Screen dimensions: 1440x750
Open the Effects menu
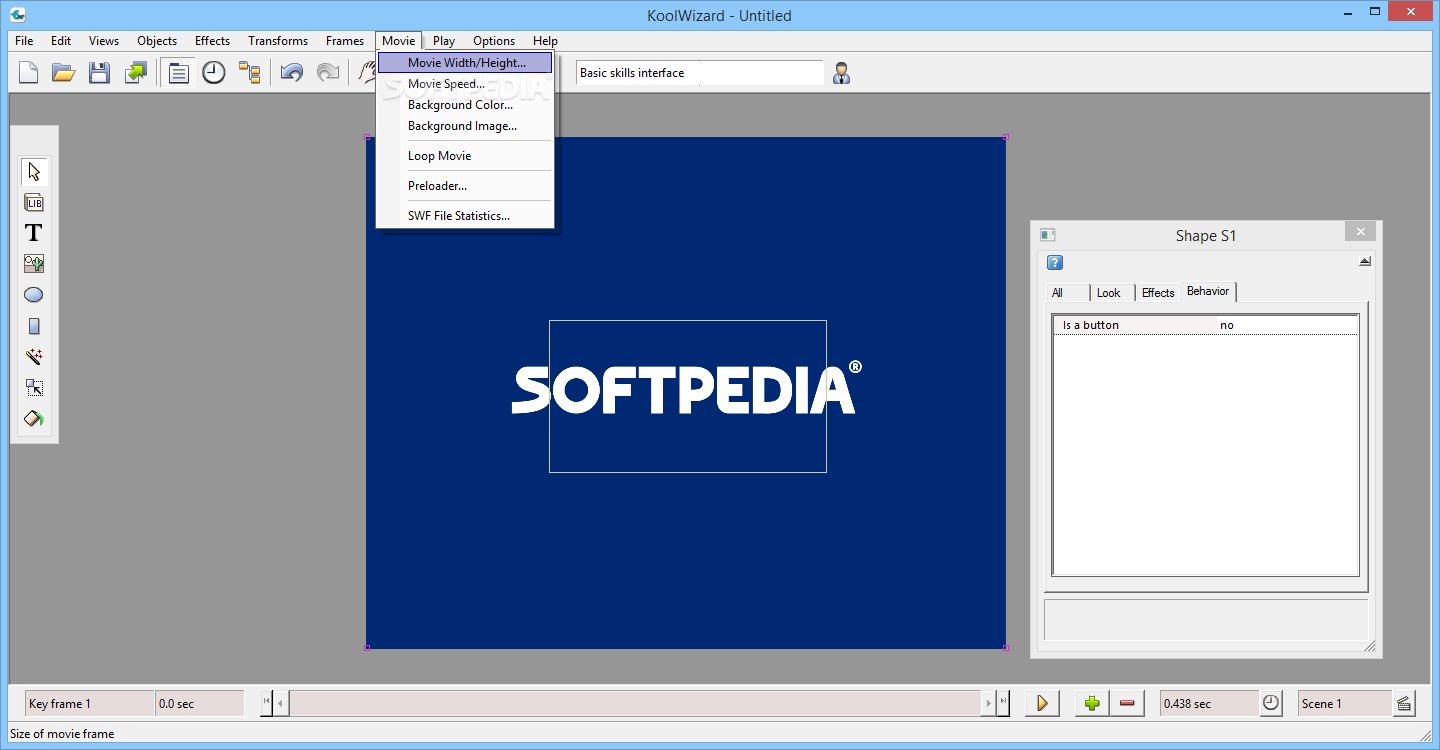212,41
